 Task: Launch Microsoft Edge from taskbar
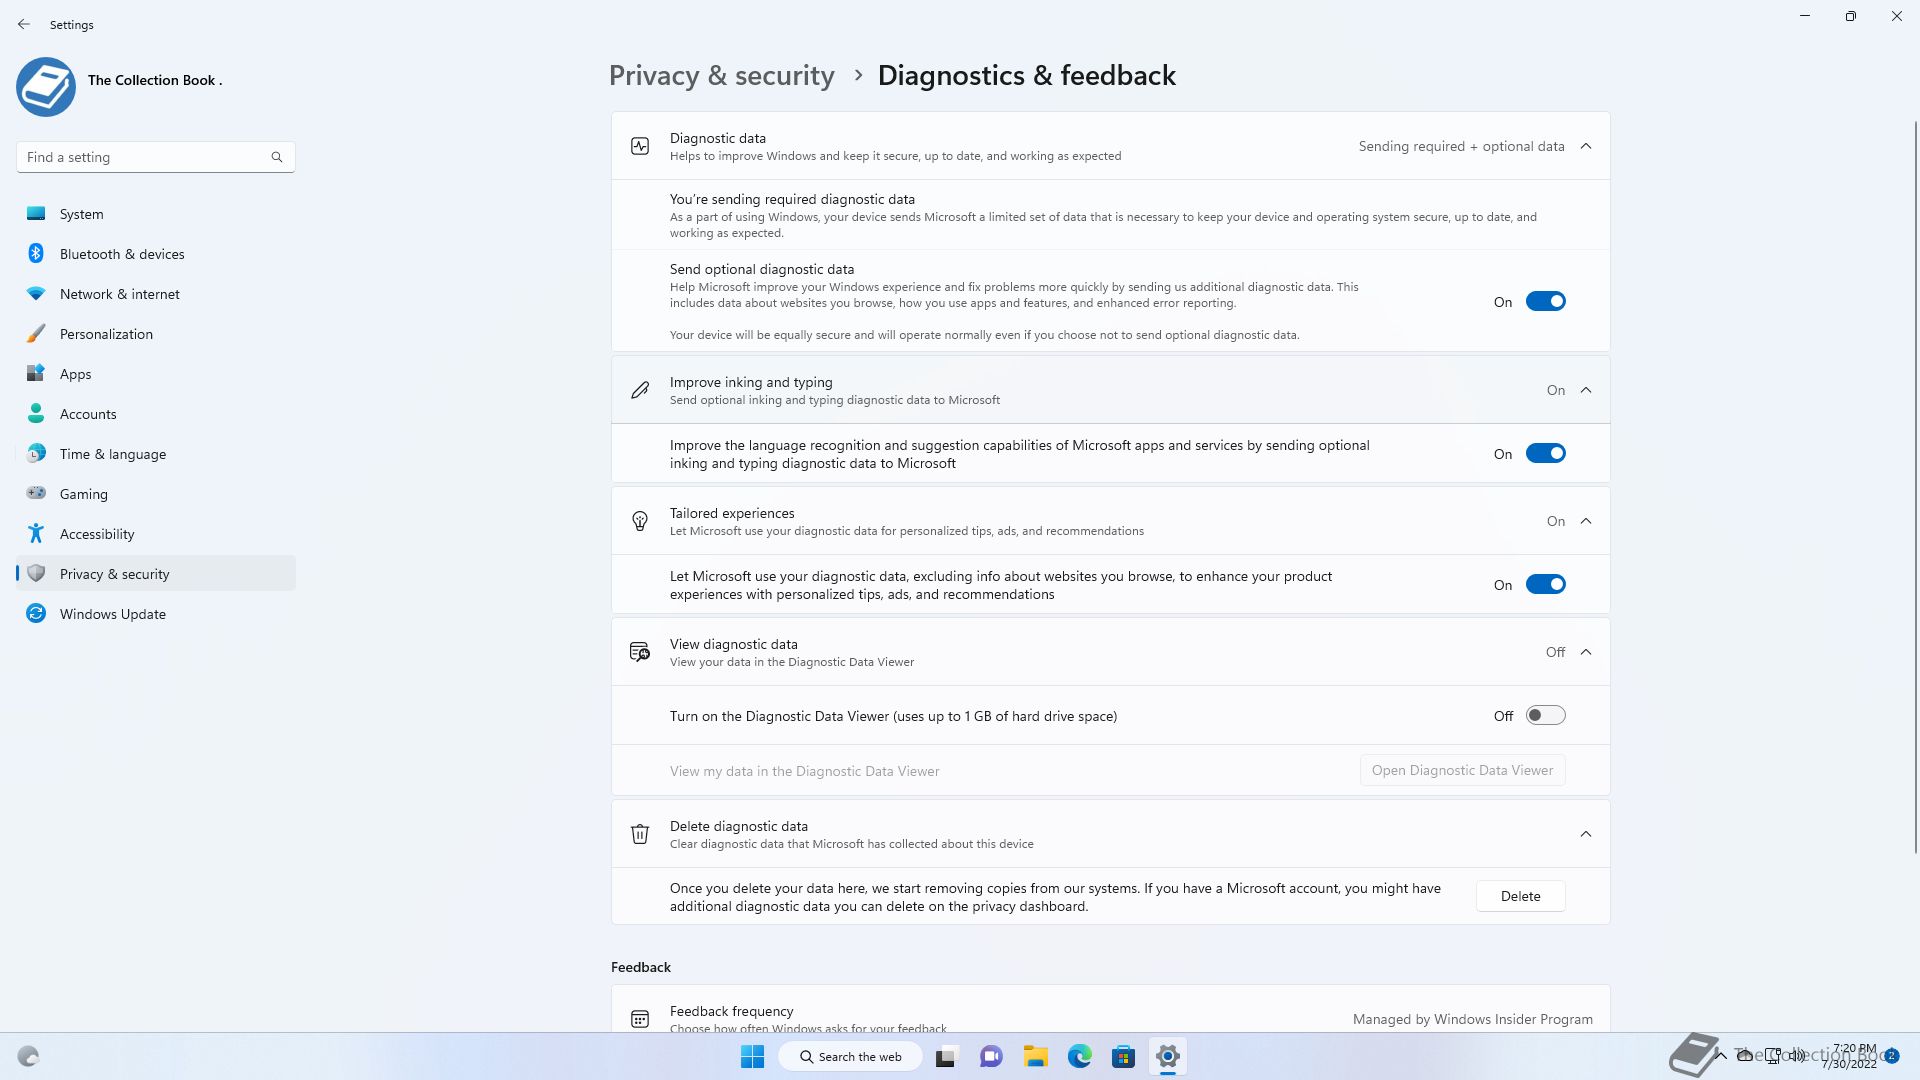coord(1079,1056)
